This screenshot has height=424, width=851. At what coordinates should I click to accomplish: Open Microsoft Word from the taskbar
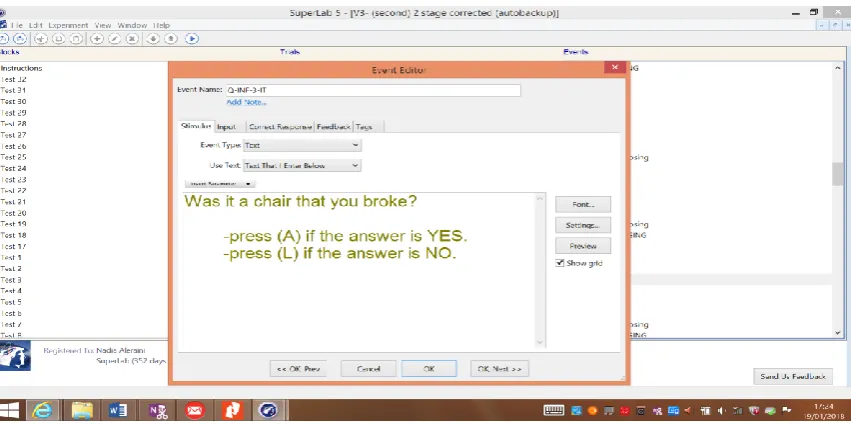(x=118, y=411)
